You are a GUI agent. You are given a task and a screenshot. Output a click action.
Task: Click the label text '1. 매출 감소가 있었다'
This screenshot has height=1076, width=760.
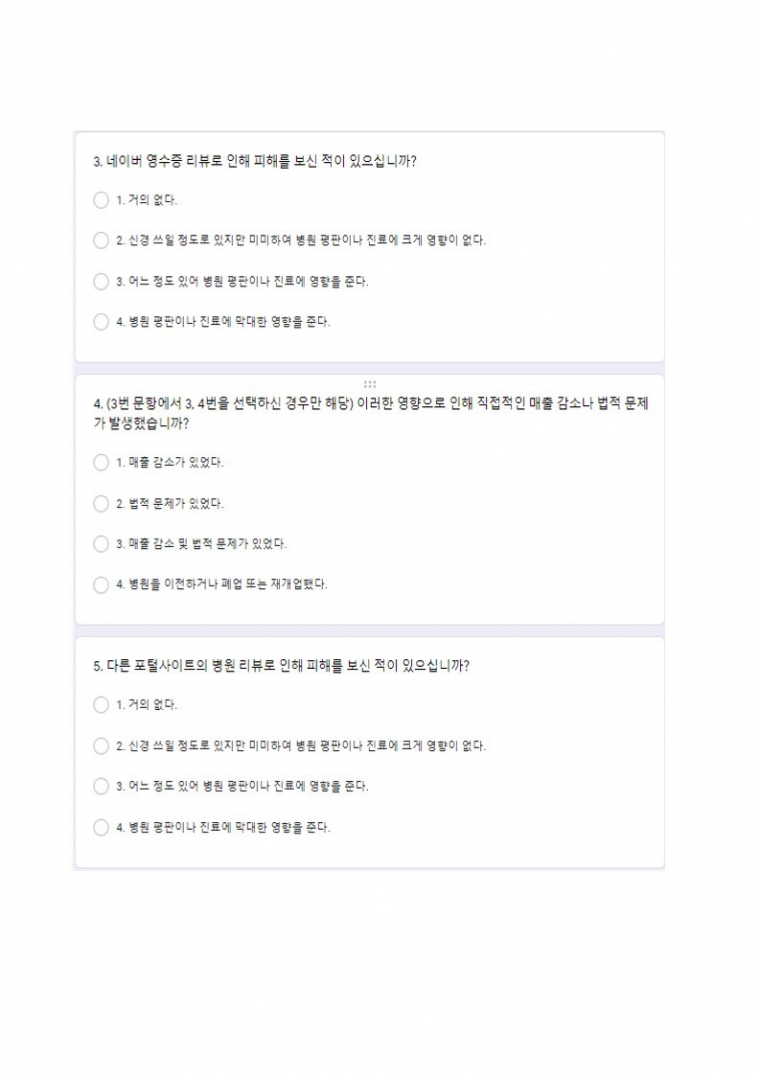coord(169,463)
